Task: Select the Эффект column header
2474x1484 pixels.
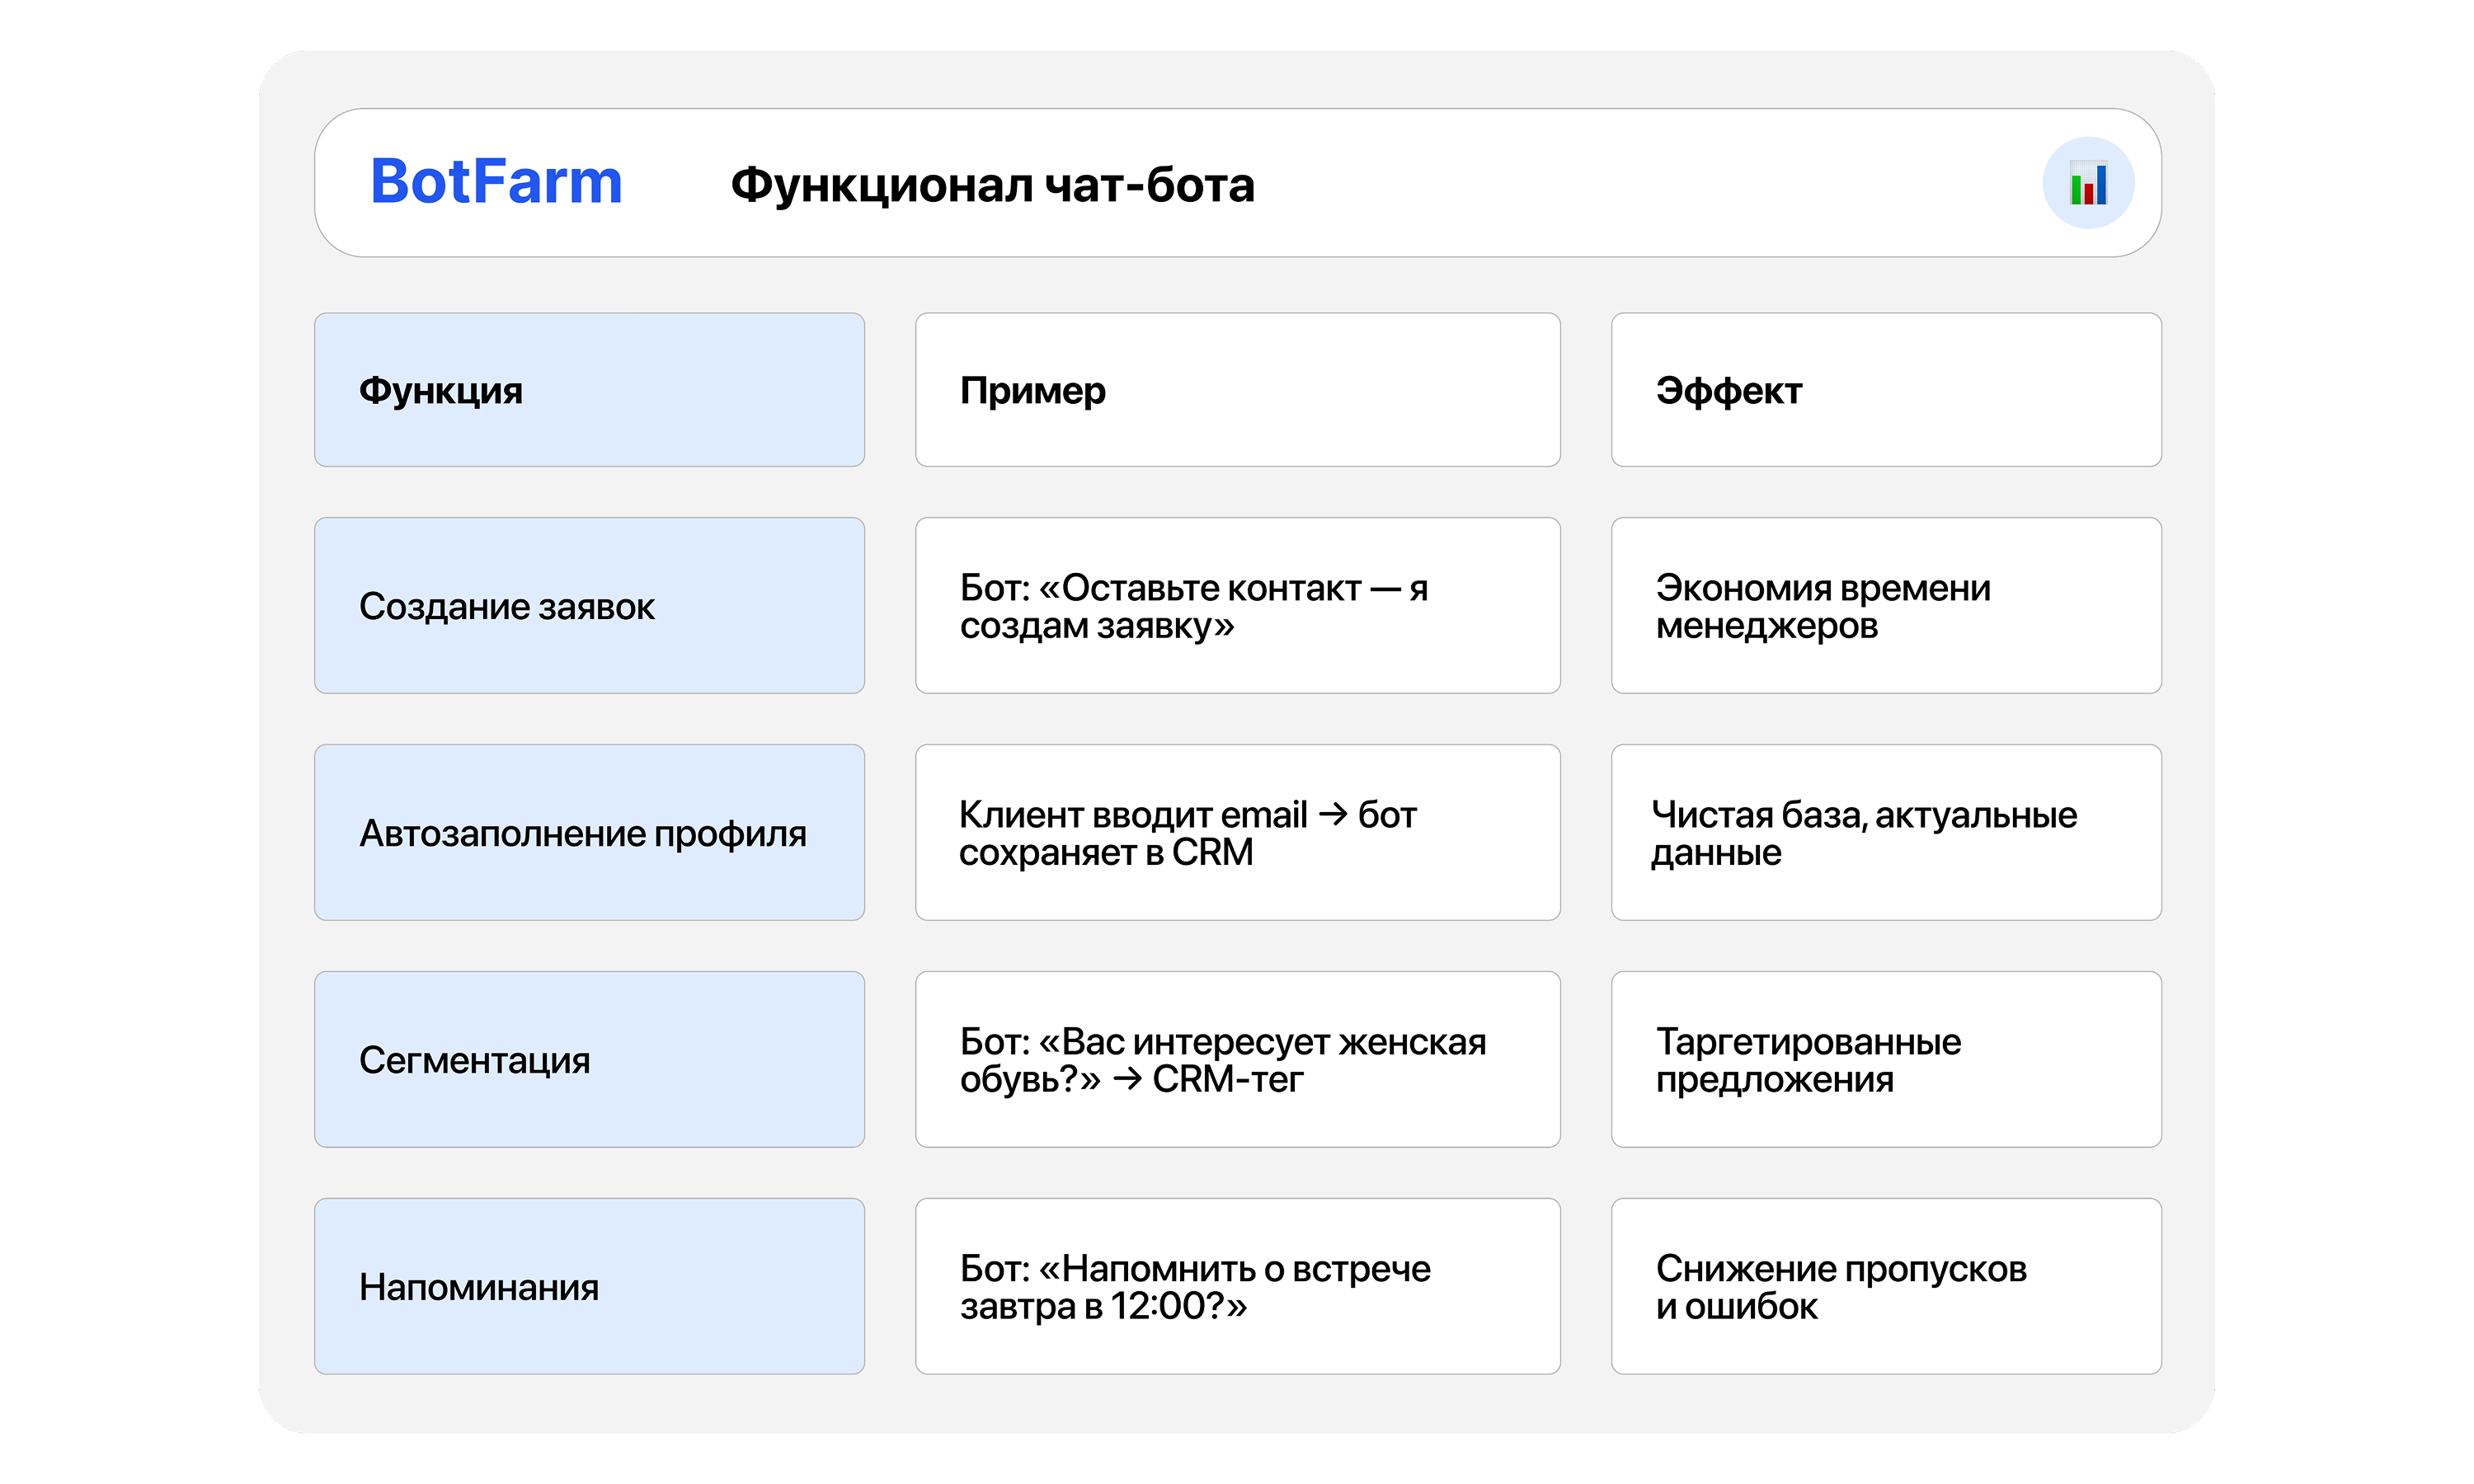Action: point(1885,390)
